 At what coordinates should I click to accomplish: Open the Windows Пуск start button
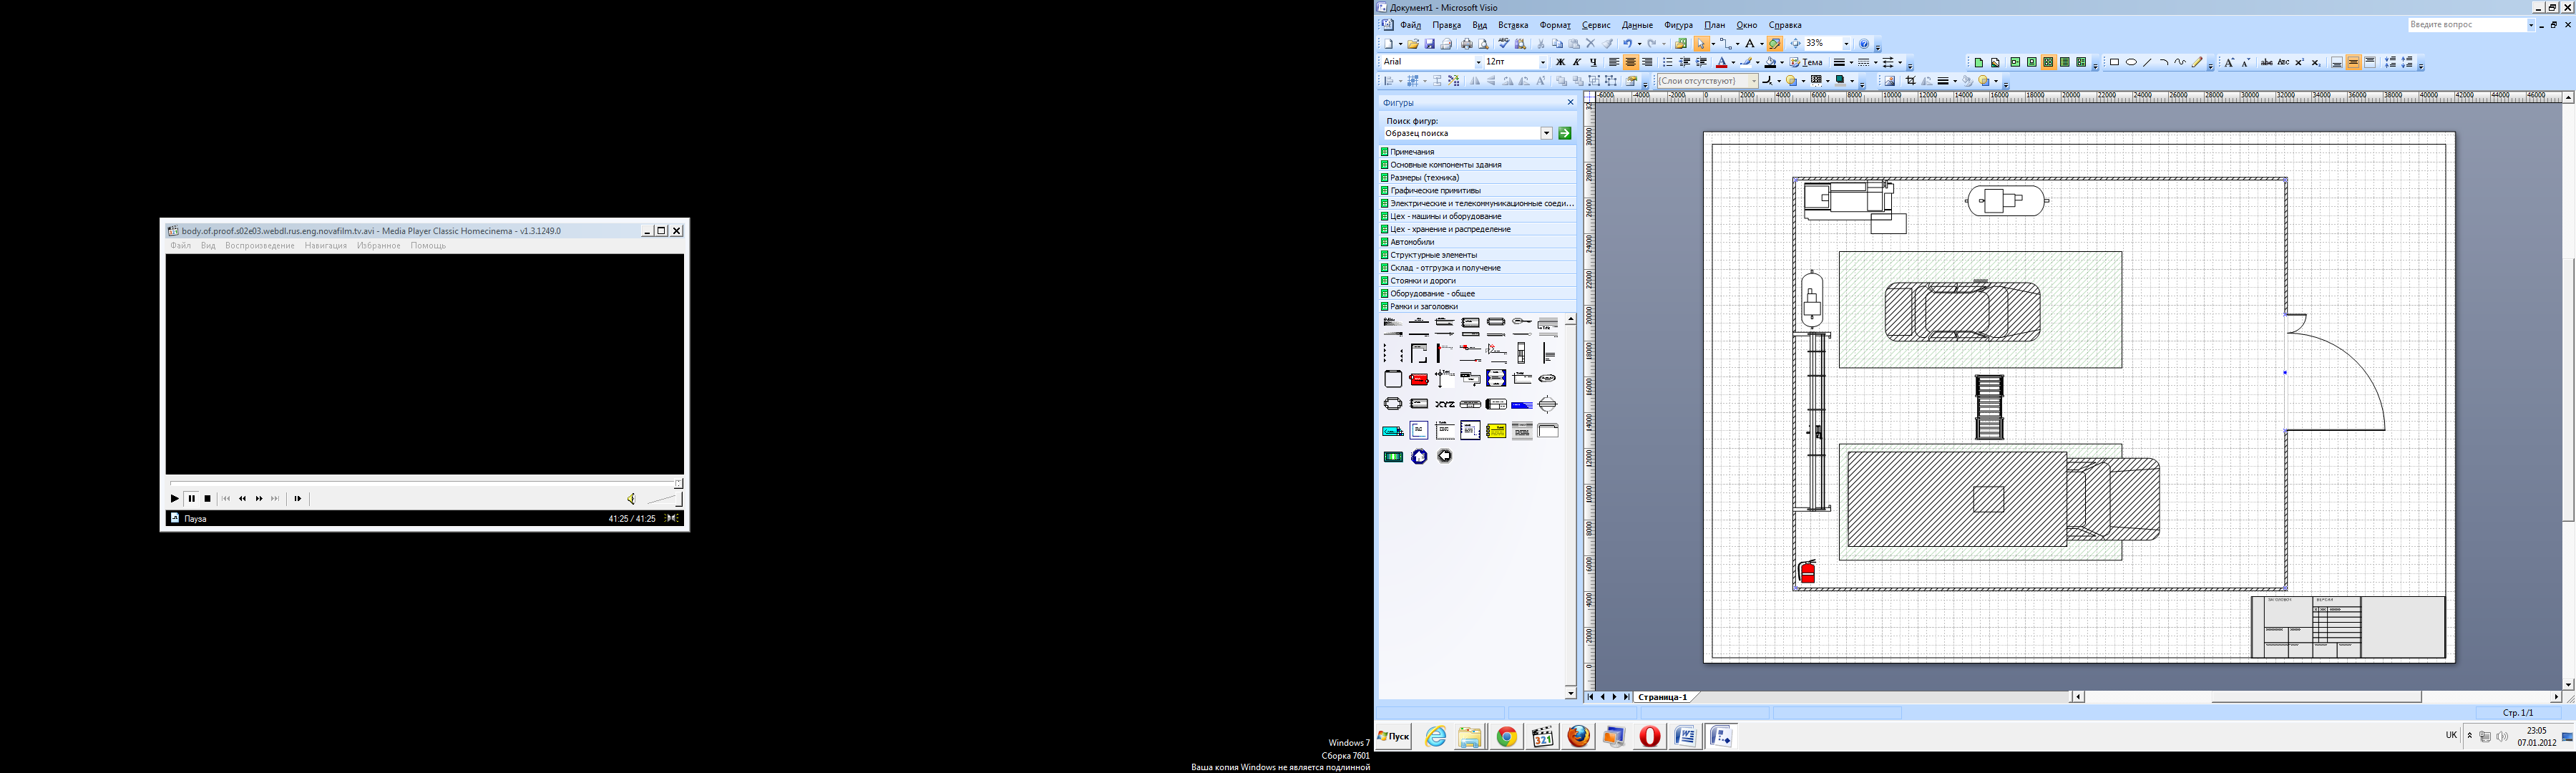[1393, 736]
